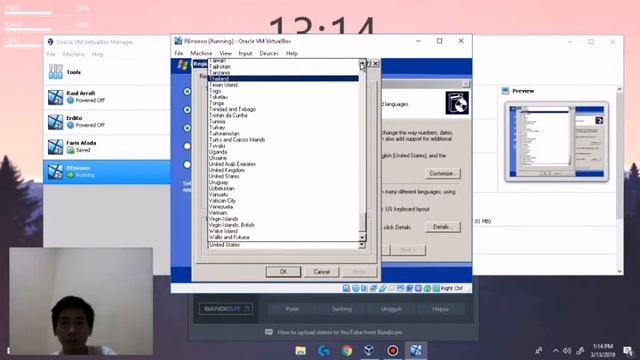640x360 pixels.
Task: Show hidden system tray icons chevron
Action: pos(556,351)
